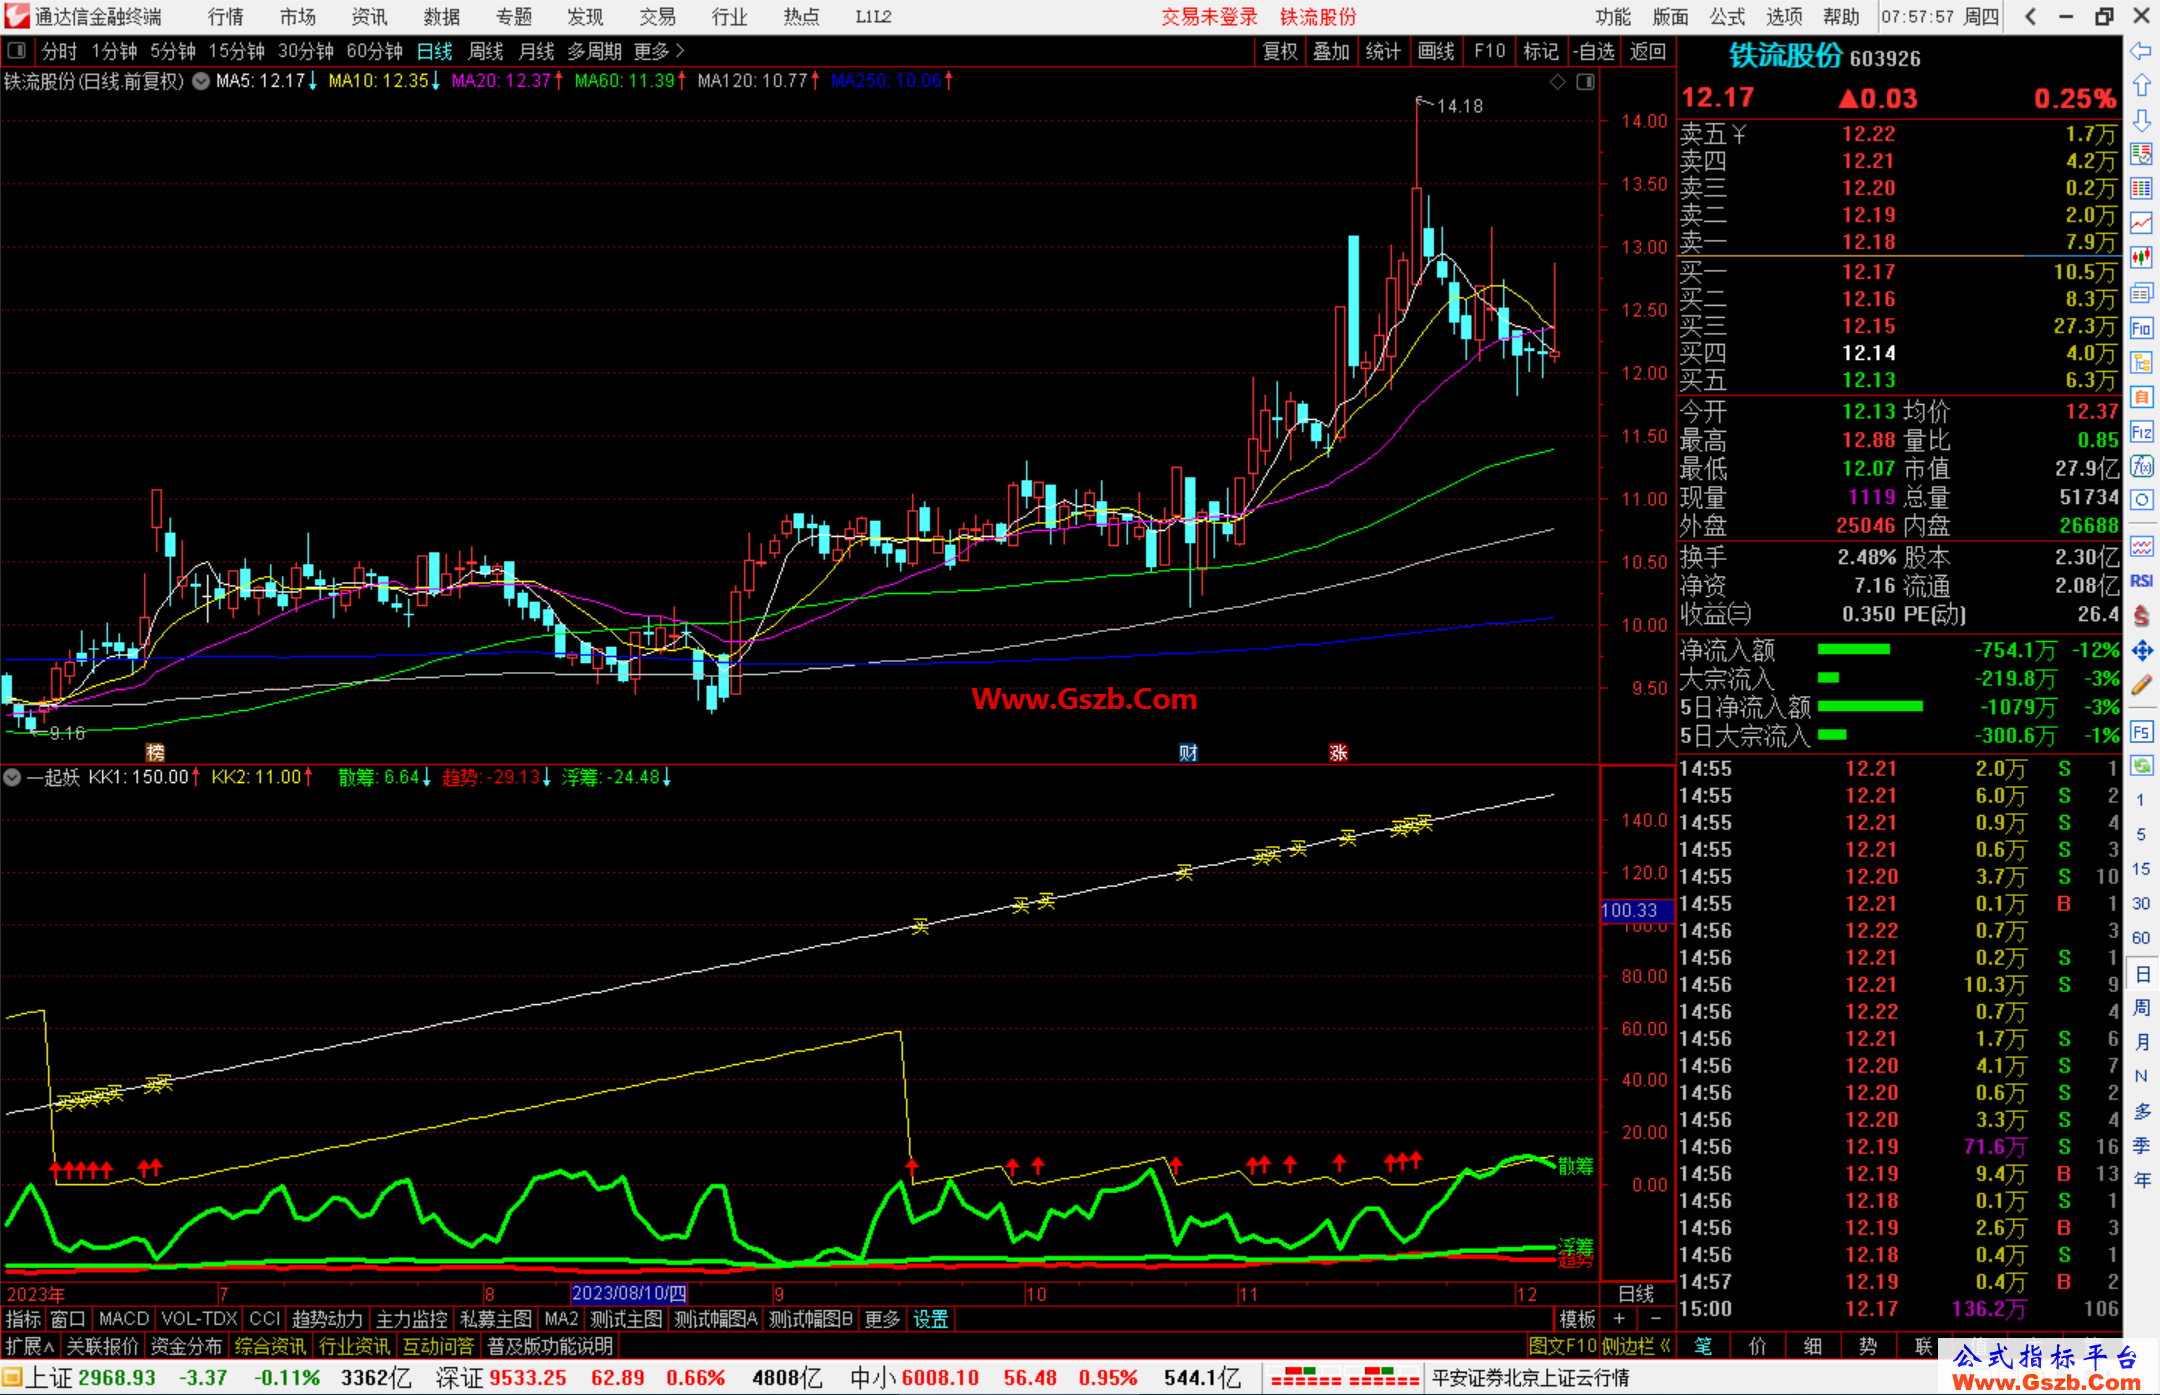Viewport: 2160px width, 1395px height.
Task: Toggle 复权 price adjustment button
Action: (1280, 51)
